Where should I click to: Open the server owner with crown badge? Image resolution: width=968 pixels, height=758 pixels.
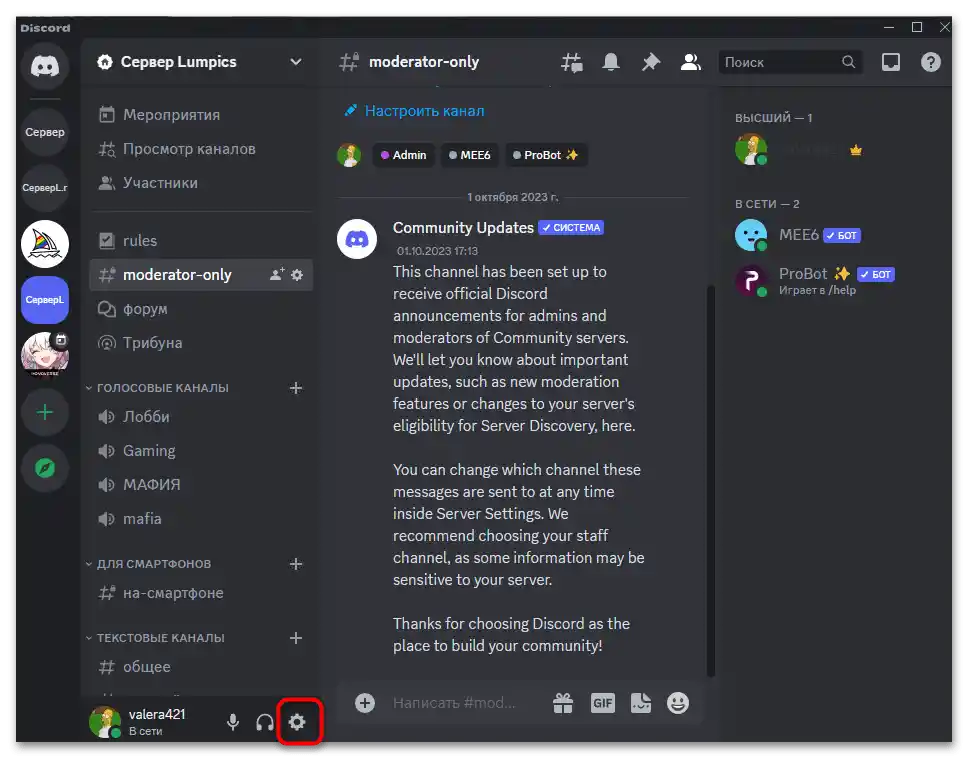pyautogui.click(x=835, y=149)
